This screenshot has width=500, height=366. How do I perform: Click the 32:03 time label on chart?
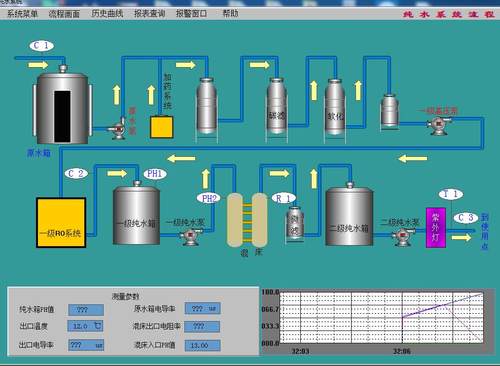point(300,351)
